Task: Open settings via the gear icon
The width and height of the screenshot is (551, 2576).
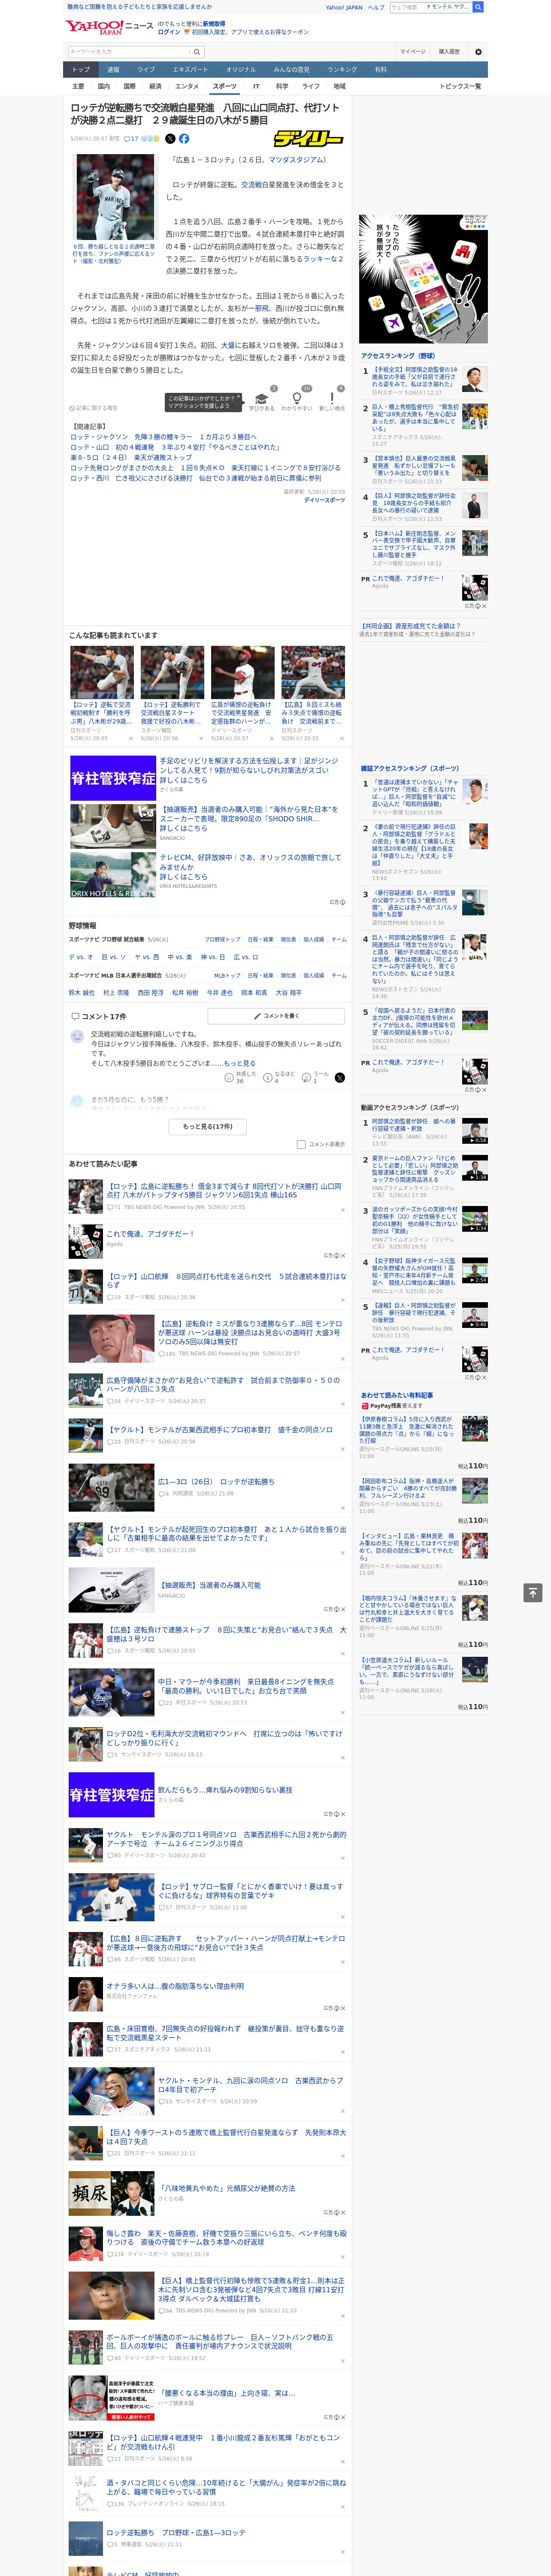Action: point(478,52)
